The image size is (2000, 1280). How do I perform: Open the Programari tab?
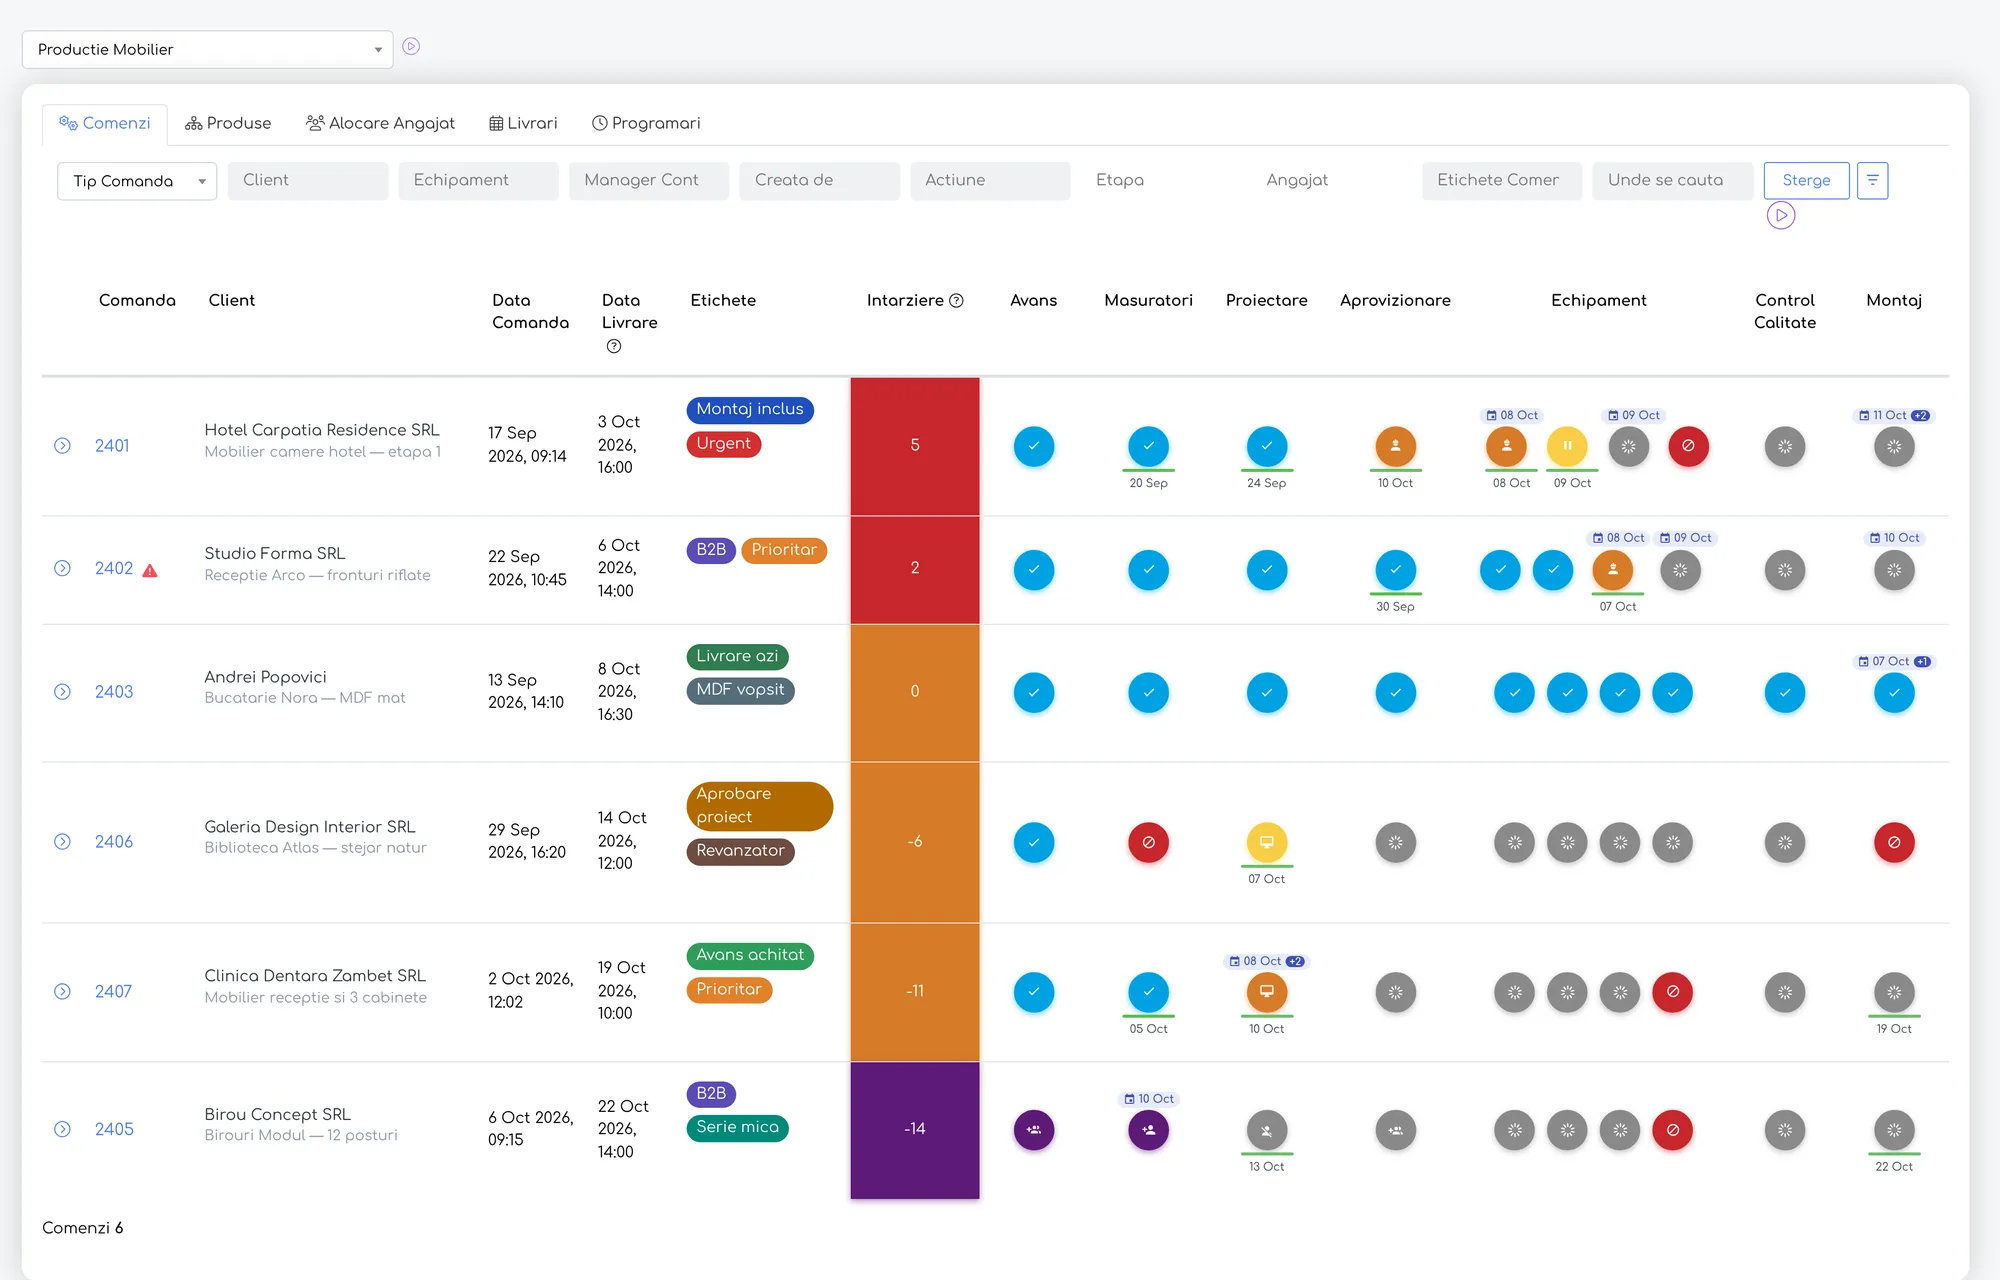[646, 123]
